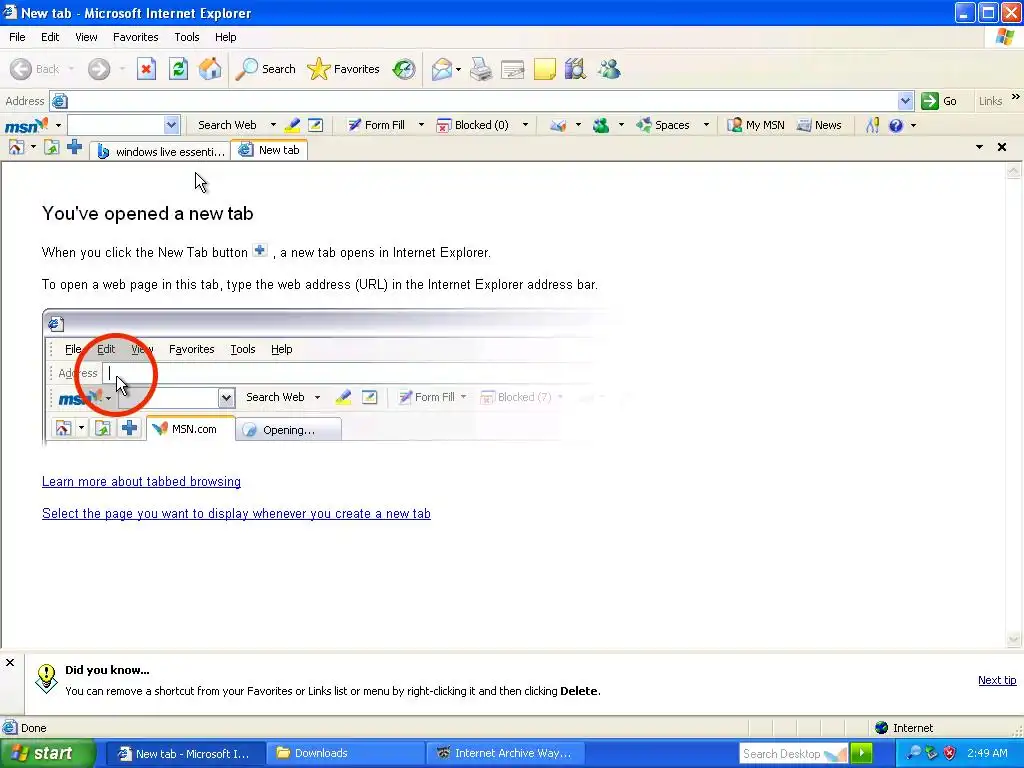Click the link to select the new tab page
The height and width of the screenshot is (768, 1024).
point(236,514)
